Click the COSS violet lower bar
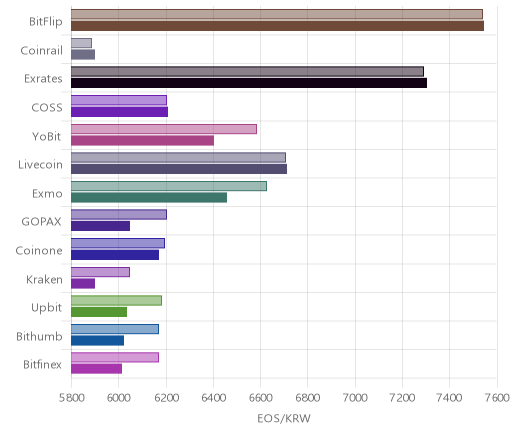Image resolution: width=512 pixels, height=436 pixels. 119,112
